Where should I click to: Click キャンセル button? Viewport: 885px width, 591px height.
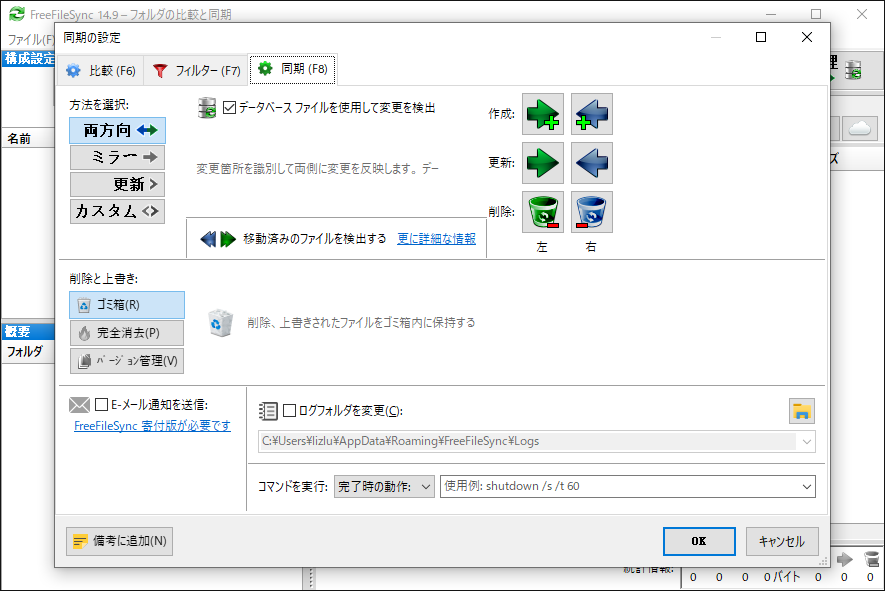click(782, 541)
